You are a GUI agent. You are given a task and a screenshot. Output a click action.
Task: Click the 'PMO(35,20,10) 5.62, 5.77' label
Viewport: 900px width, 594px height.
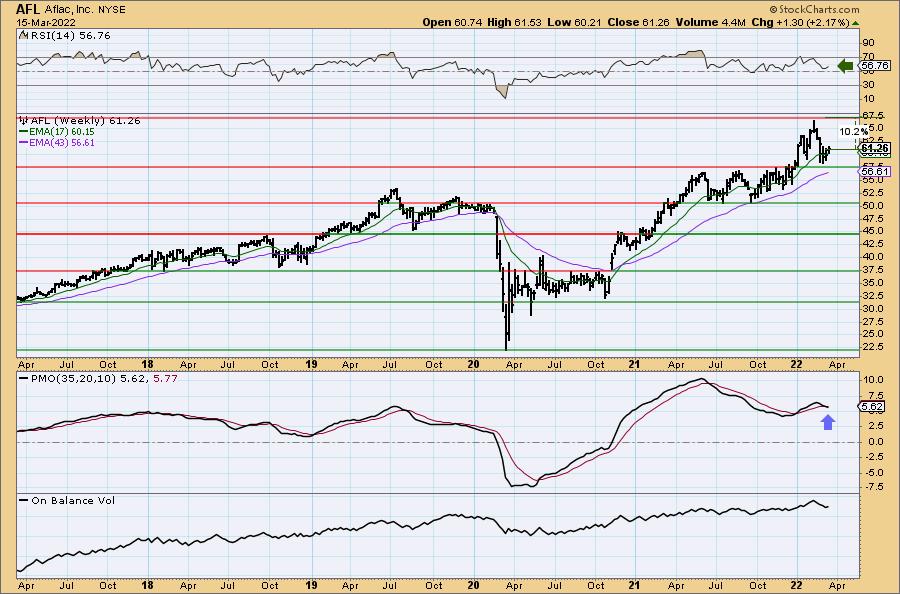[104, 379]
